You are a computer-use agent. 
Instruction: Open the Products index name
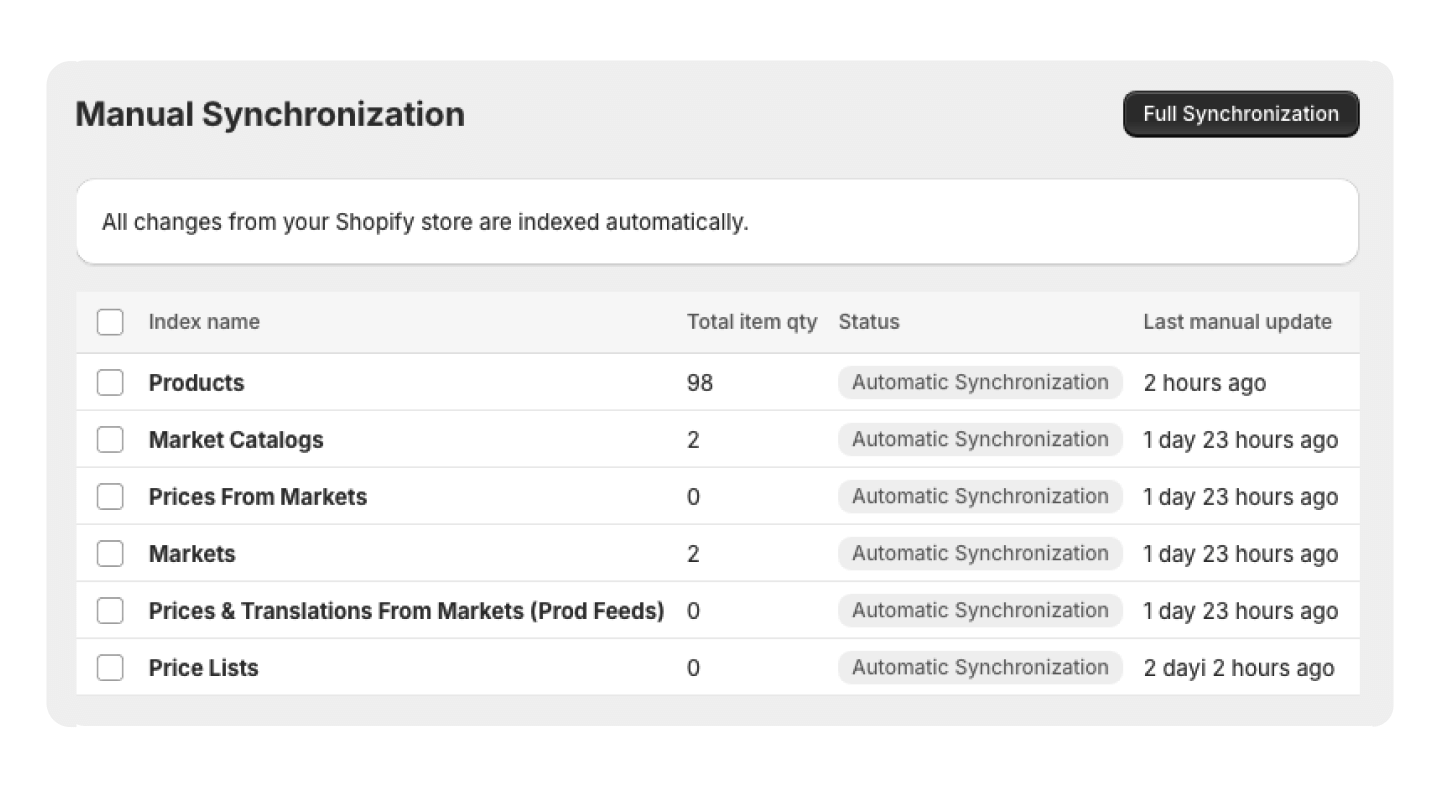(x=196, y=382)
